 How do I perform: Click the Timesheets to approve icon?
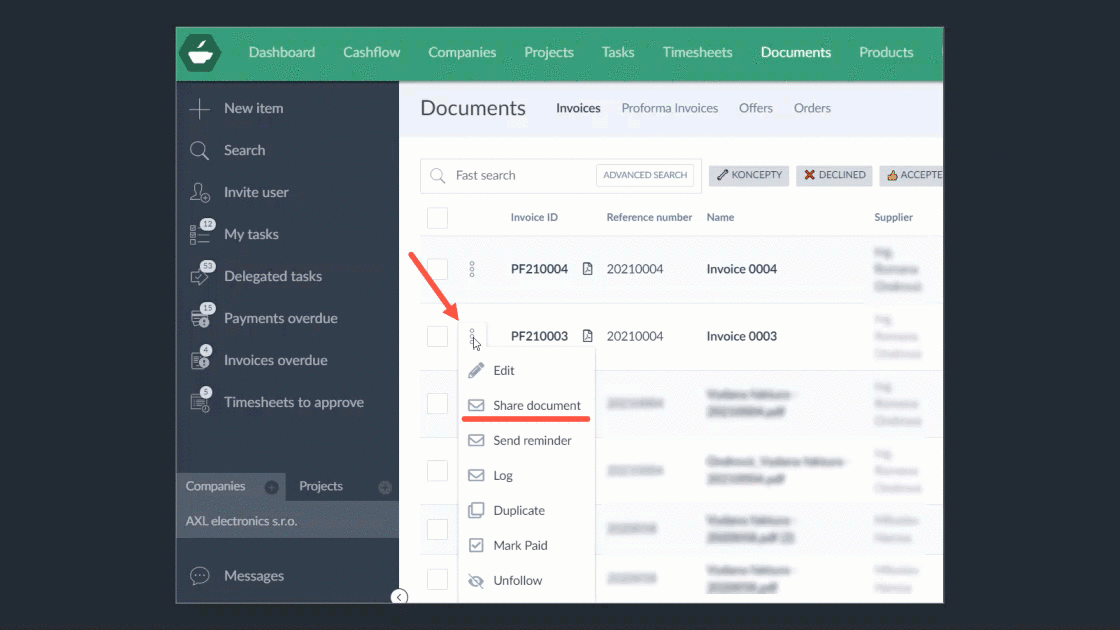(201, 400)
